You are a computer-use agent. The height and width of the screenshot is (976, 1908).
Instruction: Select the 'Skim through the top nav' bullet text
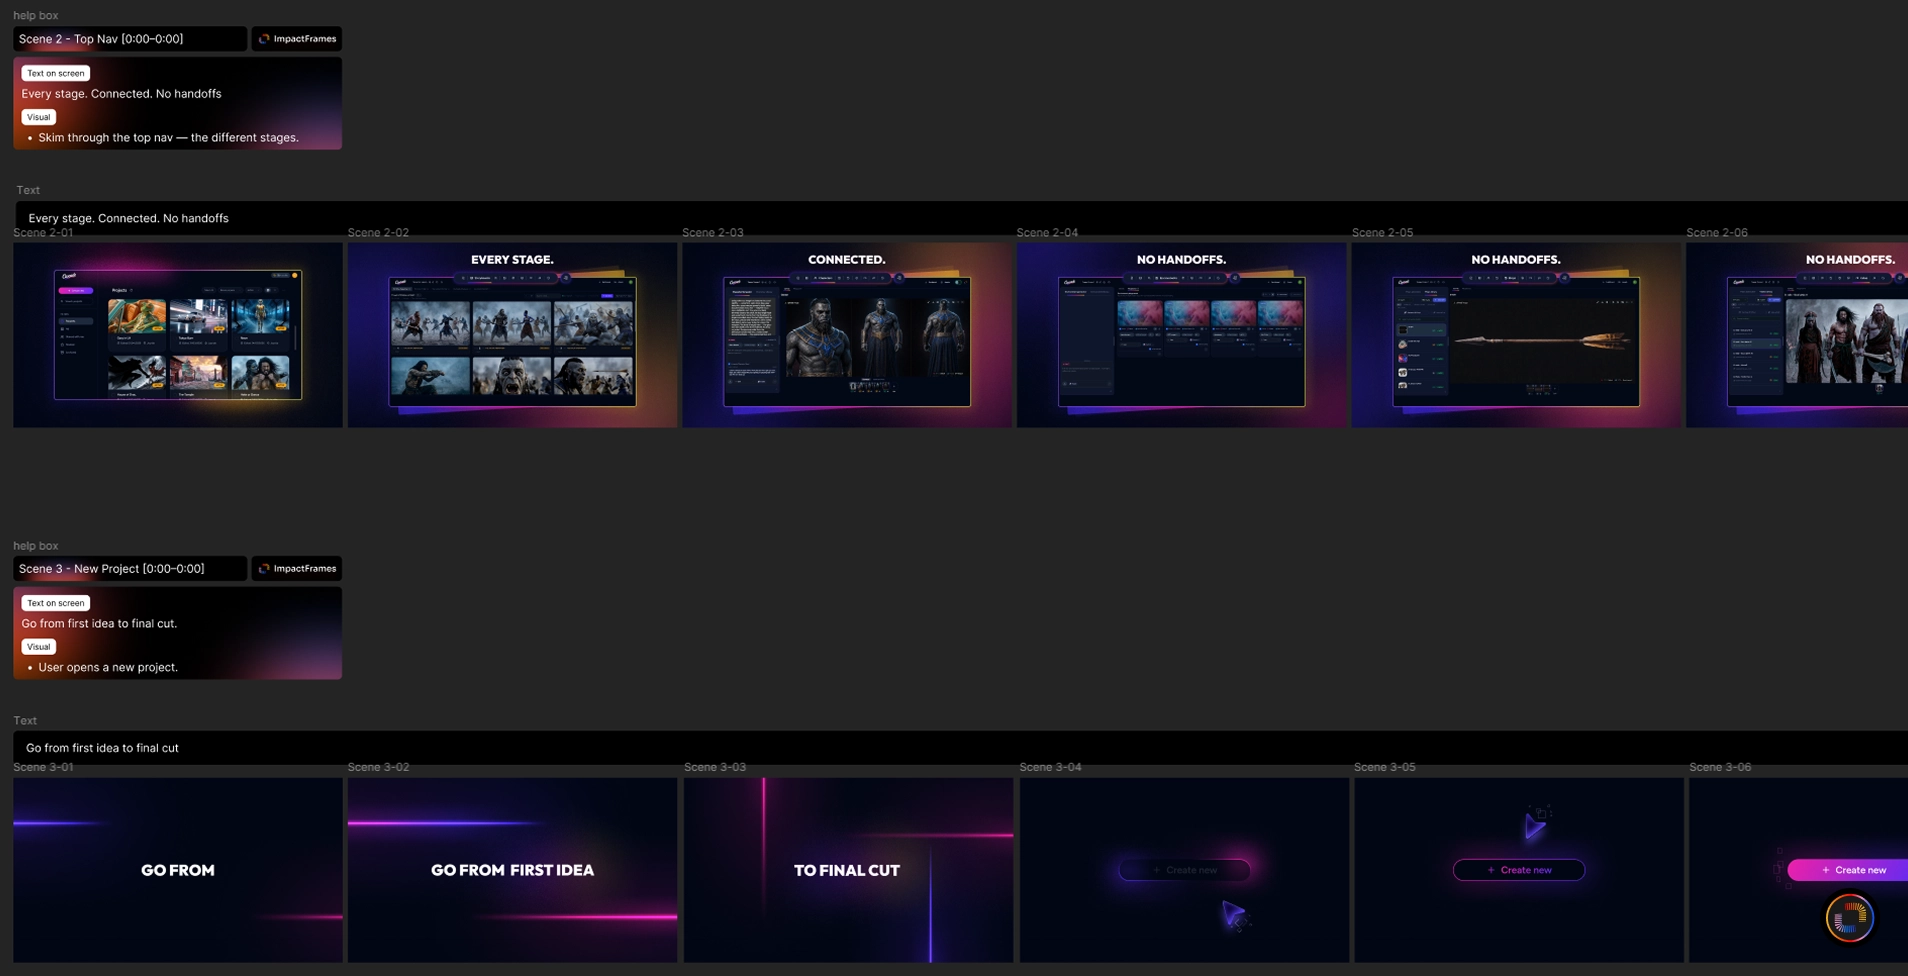(168, 138)
